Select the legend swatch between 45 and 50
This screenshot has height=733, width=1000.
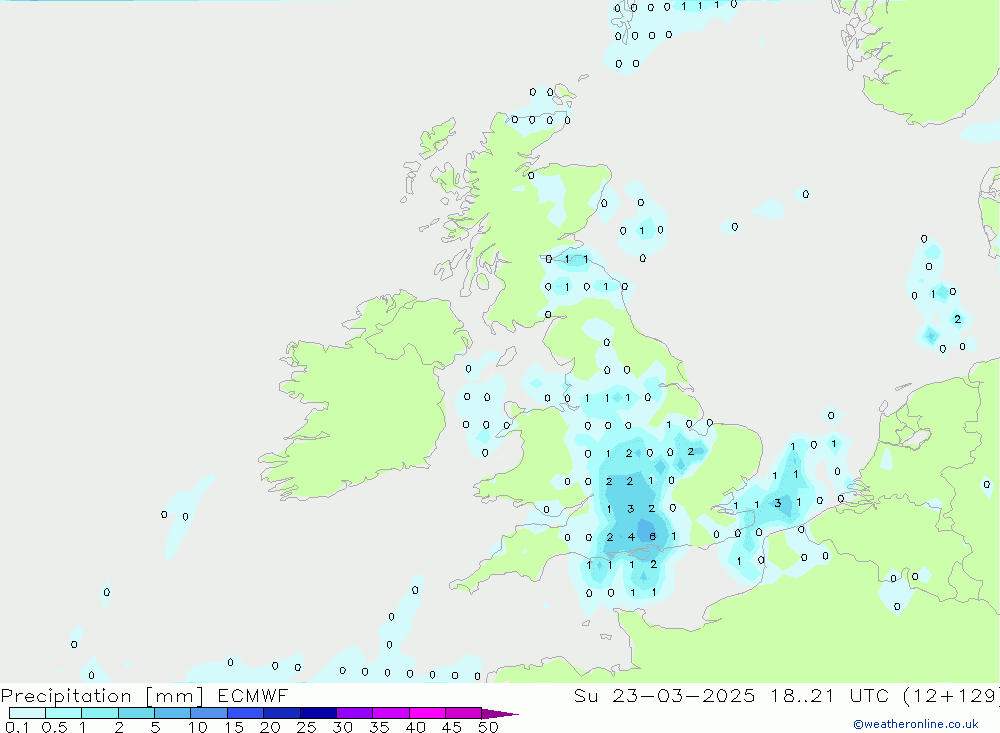click(463, 713)
